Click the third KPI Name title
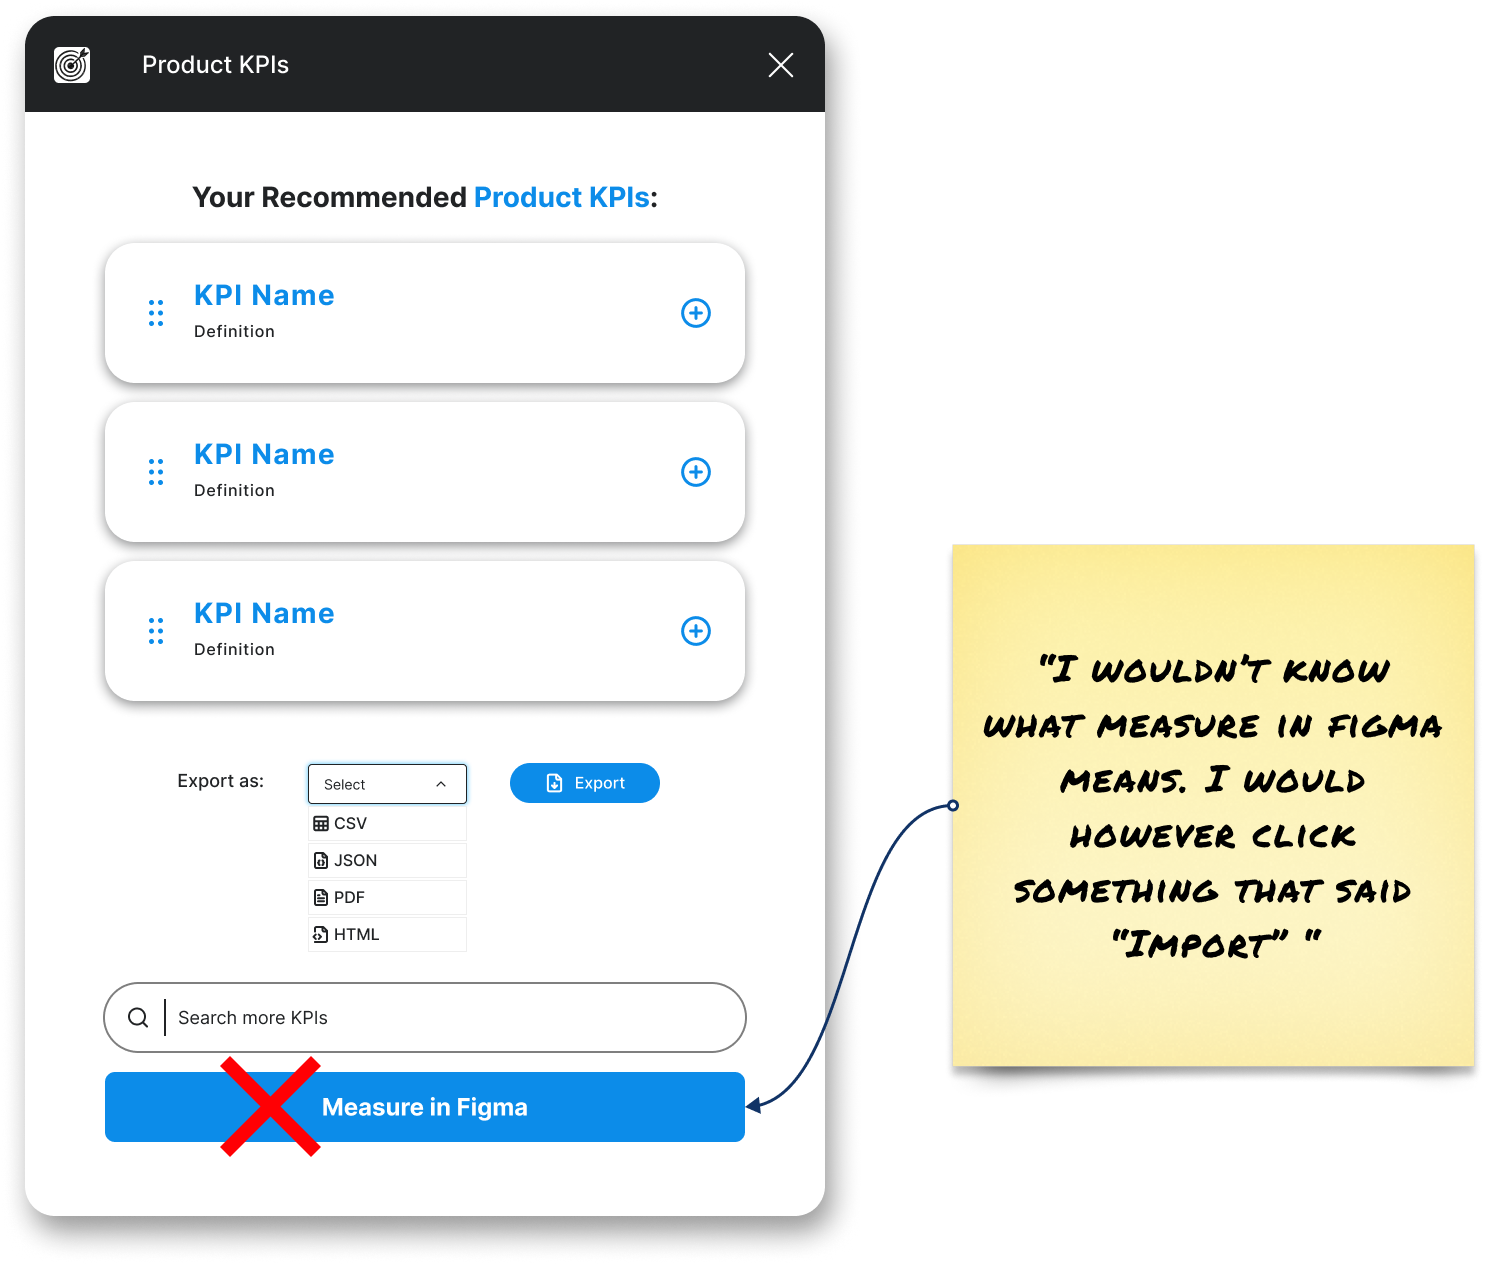This screenshot has height=1264, width=1485. tap(264, 613)
